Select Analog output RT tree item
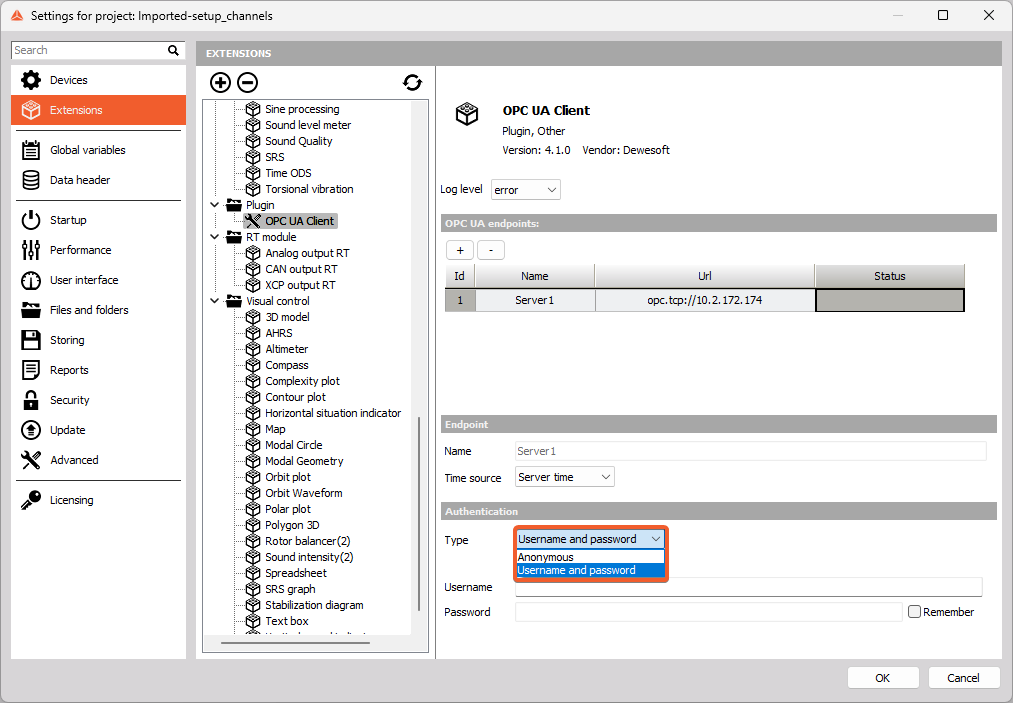This screenshot has height=703, width=1013. click(307, 253)
